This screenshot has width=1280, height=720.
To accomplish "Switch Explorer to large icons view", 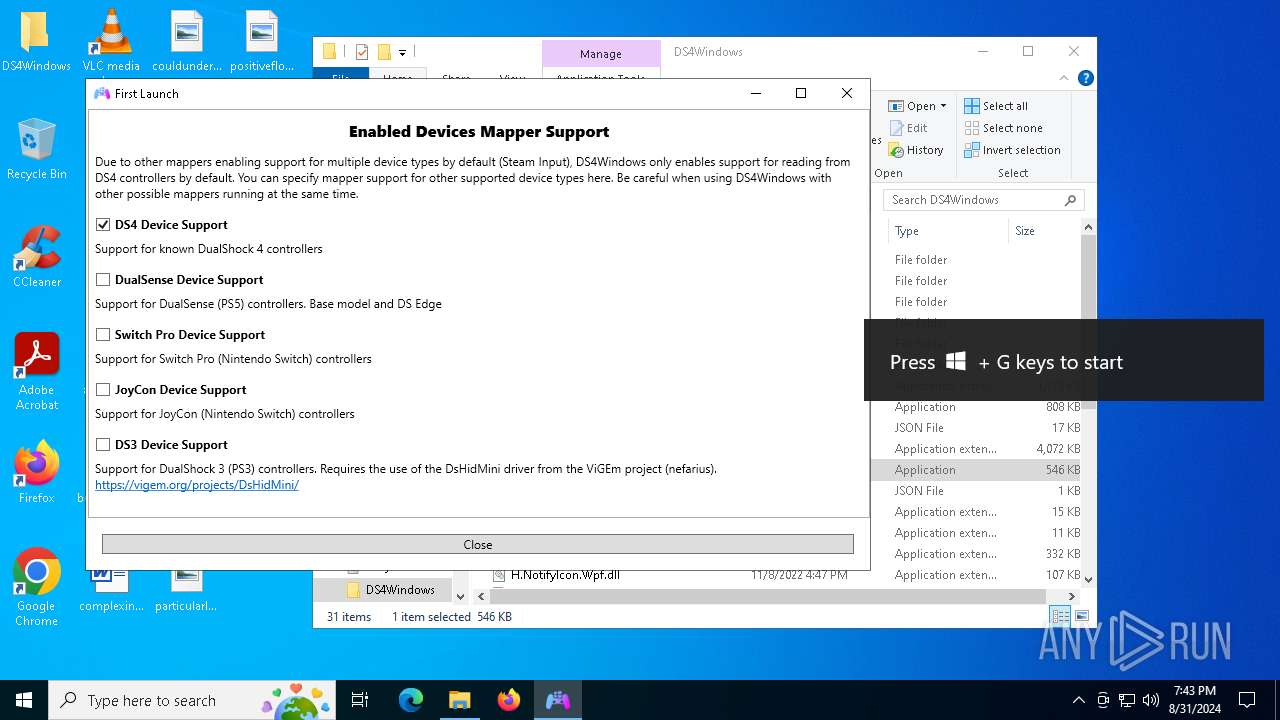I will pyautogui.click(x=1081, y=616).
